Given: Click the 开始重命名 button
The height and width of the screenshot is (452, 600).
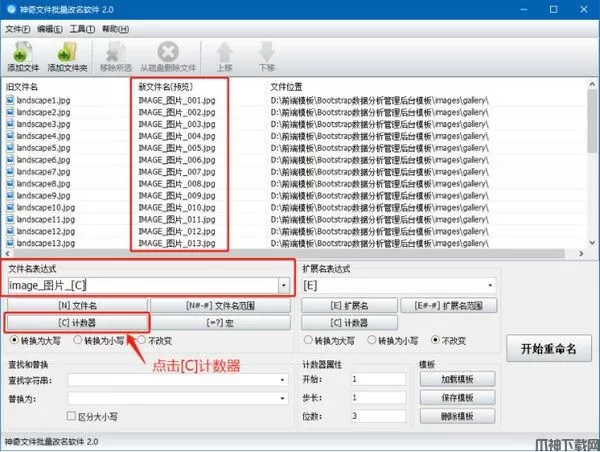Looking at the screenshot, I should [x=549, y=348].
